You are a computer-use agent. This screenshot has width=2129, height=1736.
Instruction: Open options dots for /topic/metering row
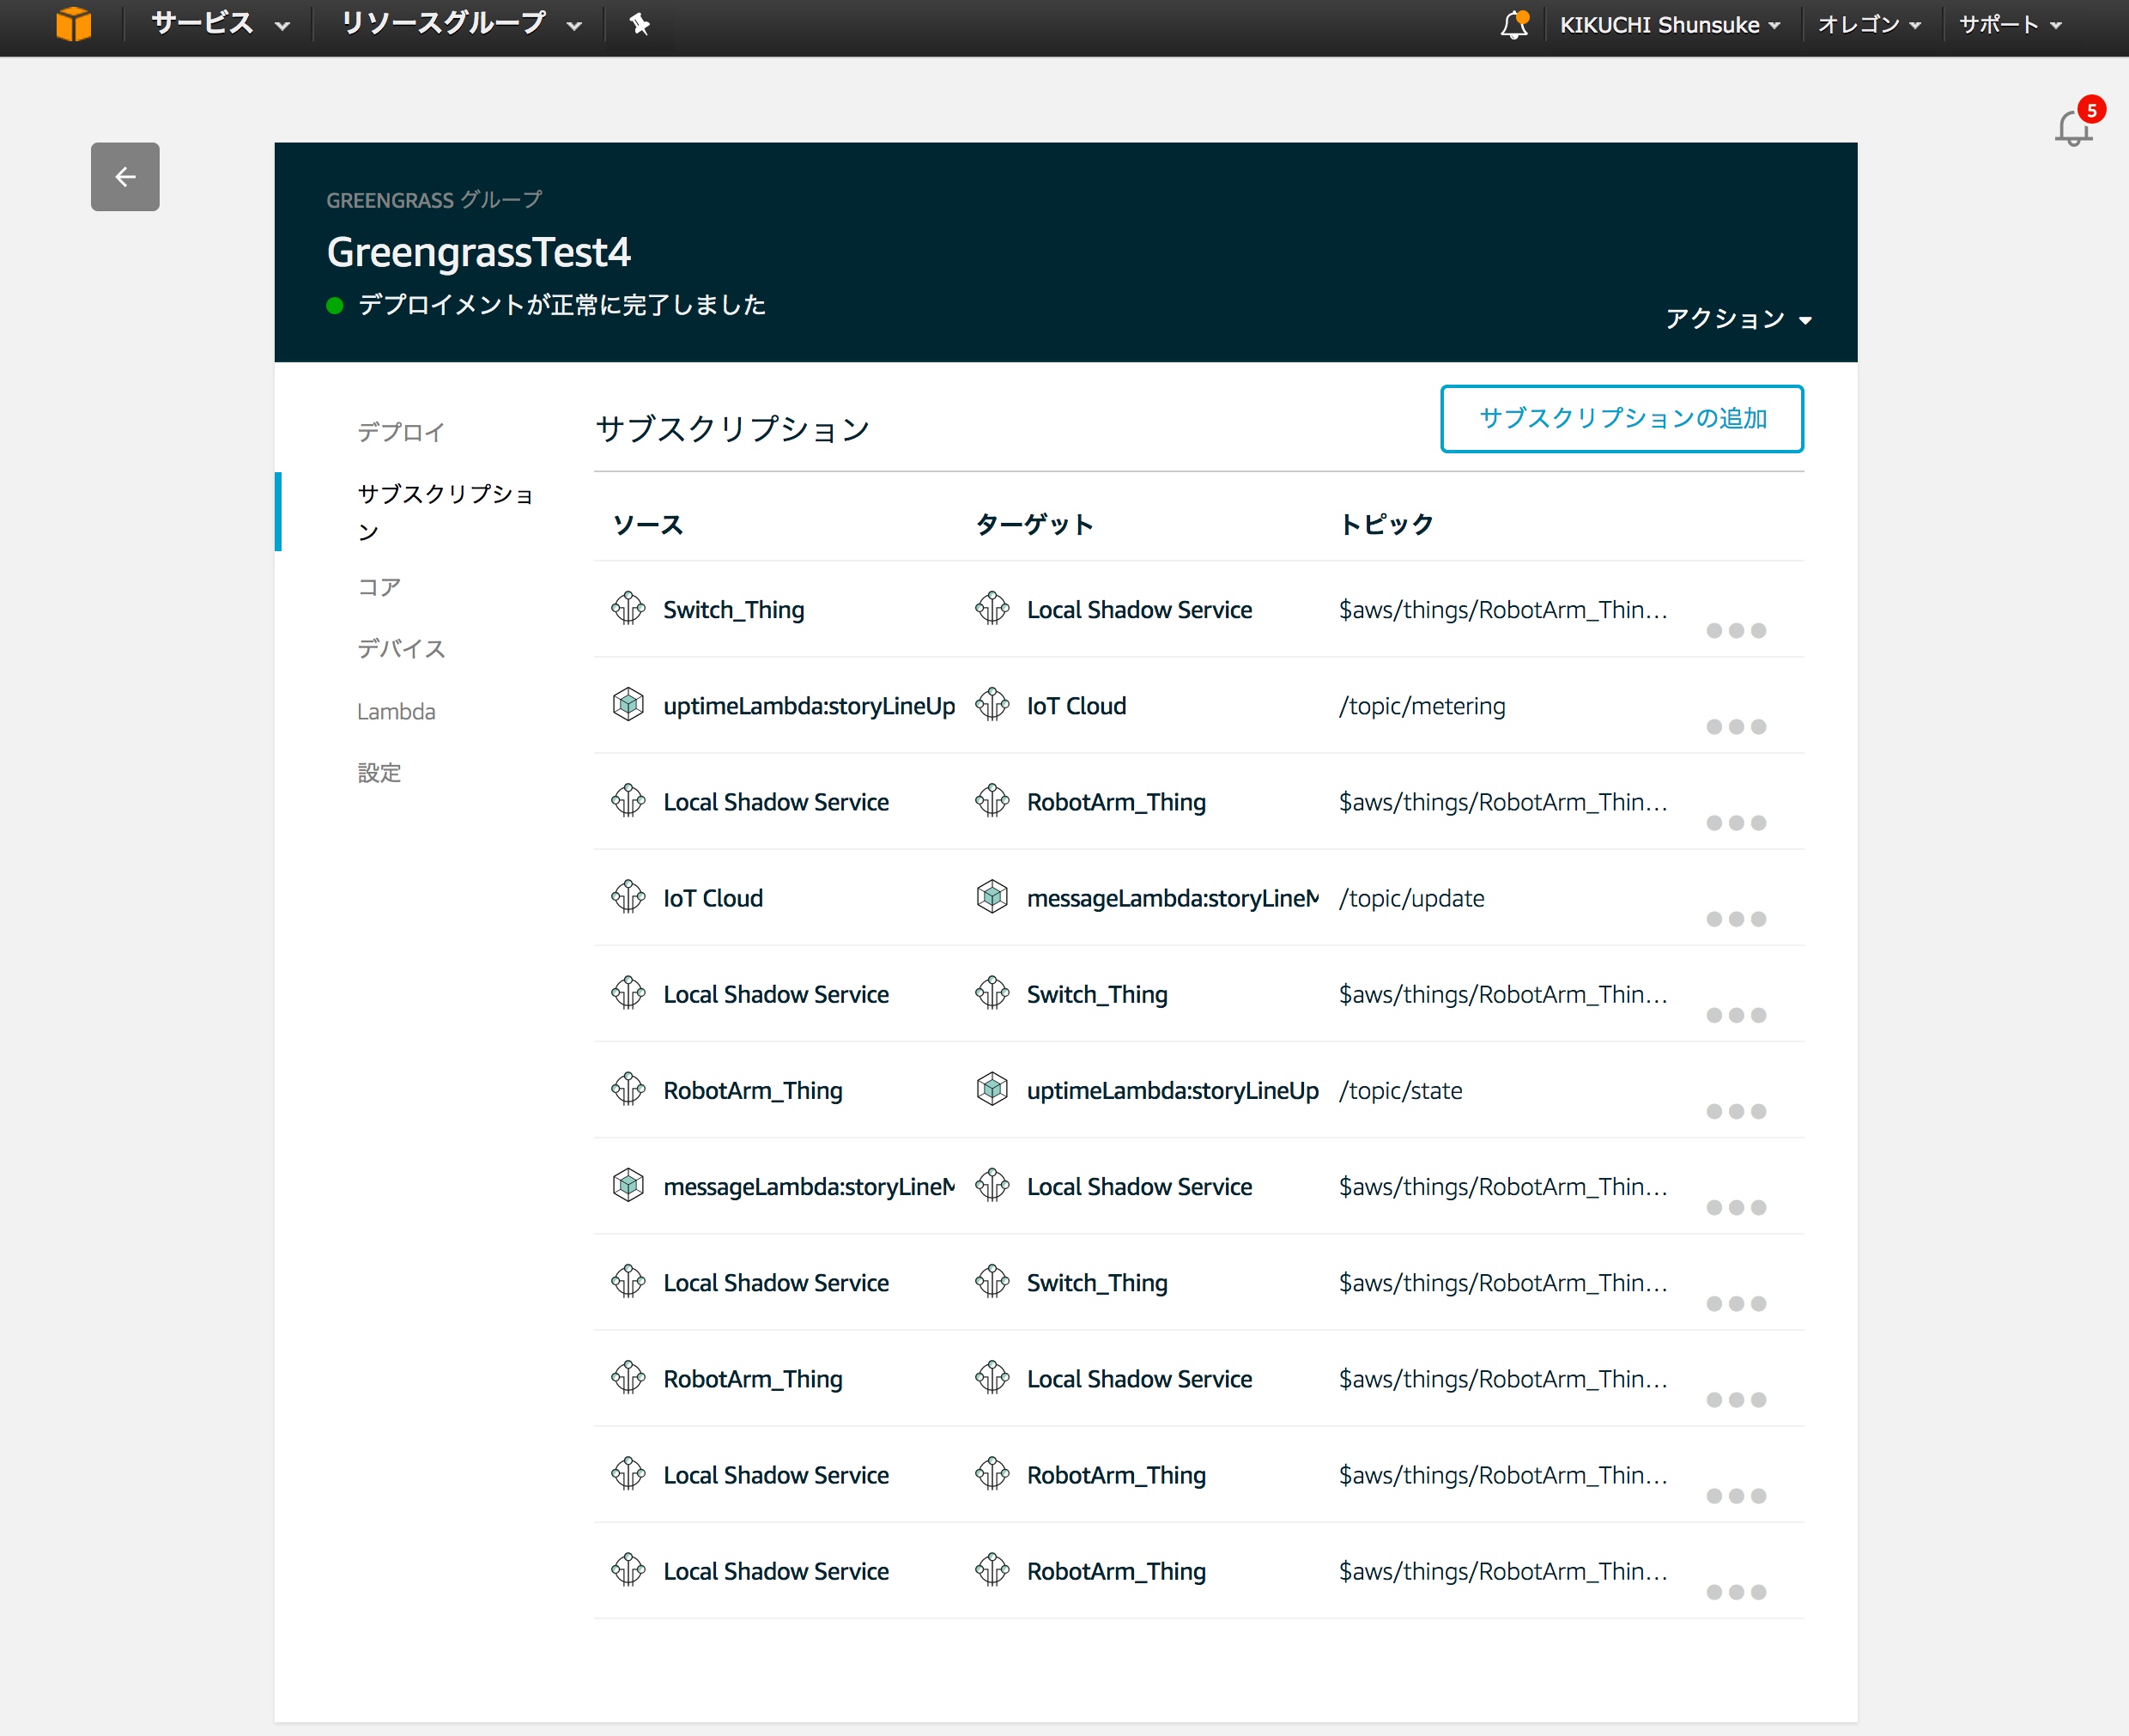pyautogui.click(x=1736, y=727)
